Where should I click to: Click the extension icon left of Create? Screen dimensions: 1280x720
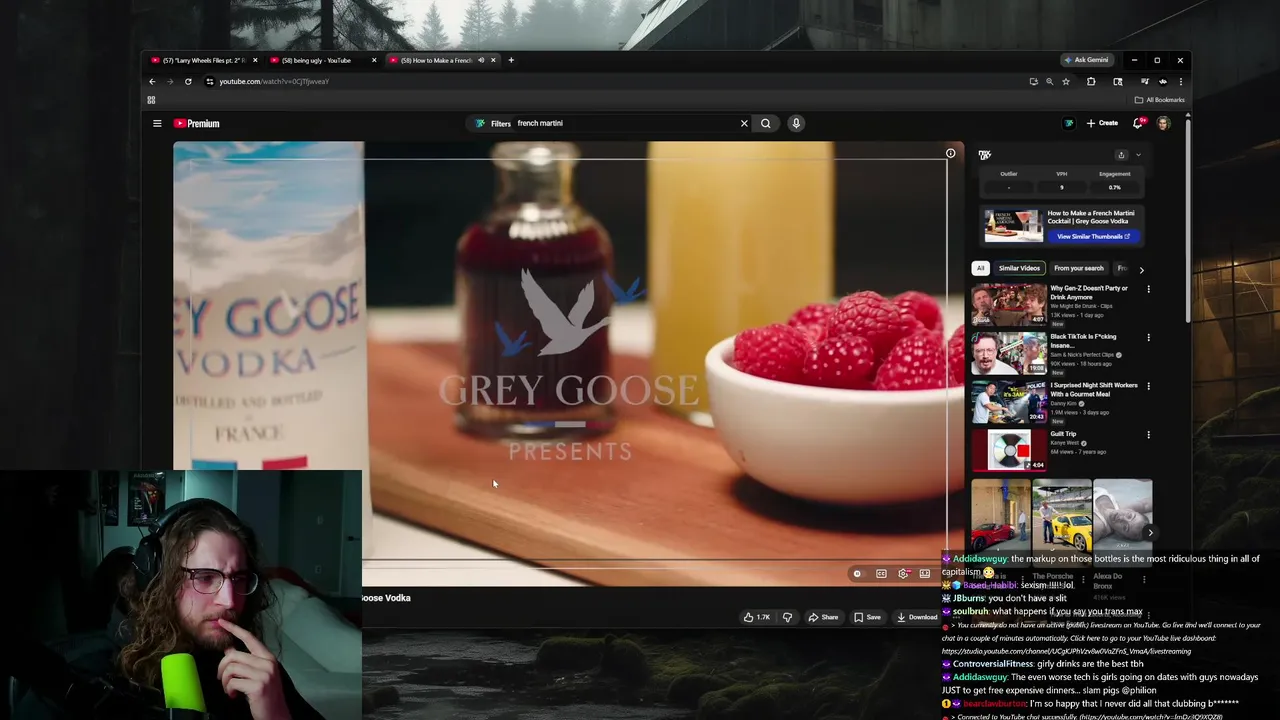pyautogui.click(x=1068, y=123)
